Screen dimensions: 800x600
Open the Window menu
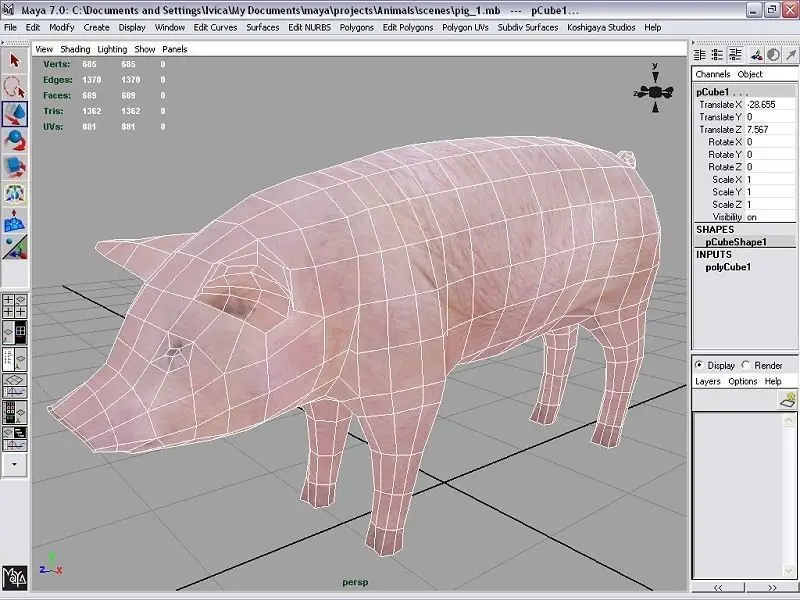[170, 28]
